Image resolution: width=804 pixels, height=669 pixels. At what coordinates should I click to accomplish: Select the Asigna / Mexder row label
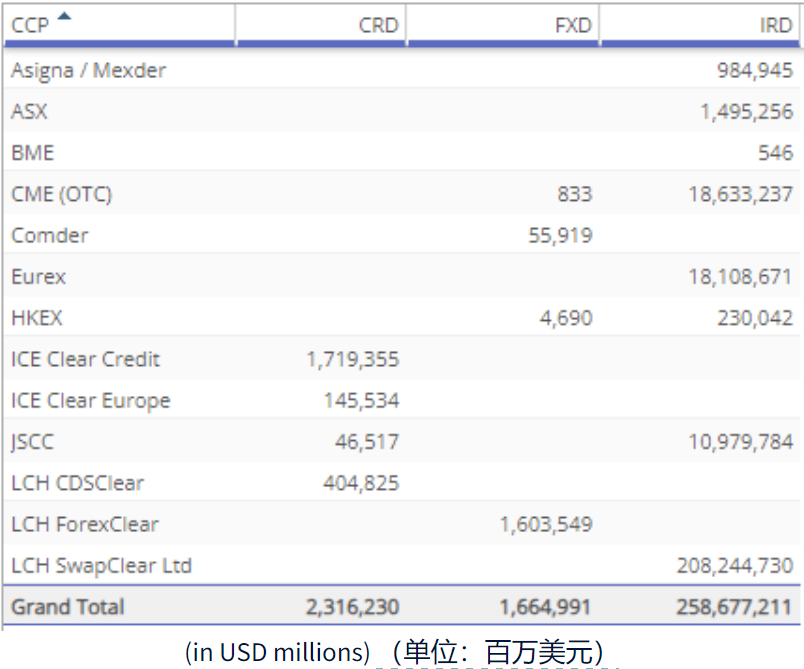pos(89,70)
